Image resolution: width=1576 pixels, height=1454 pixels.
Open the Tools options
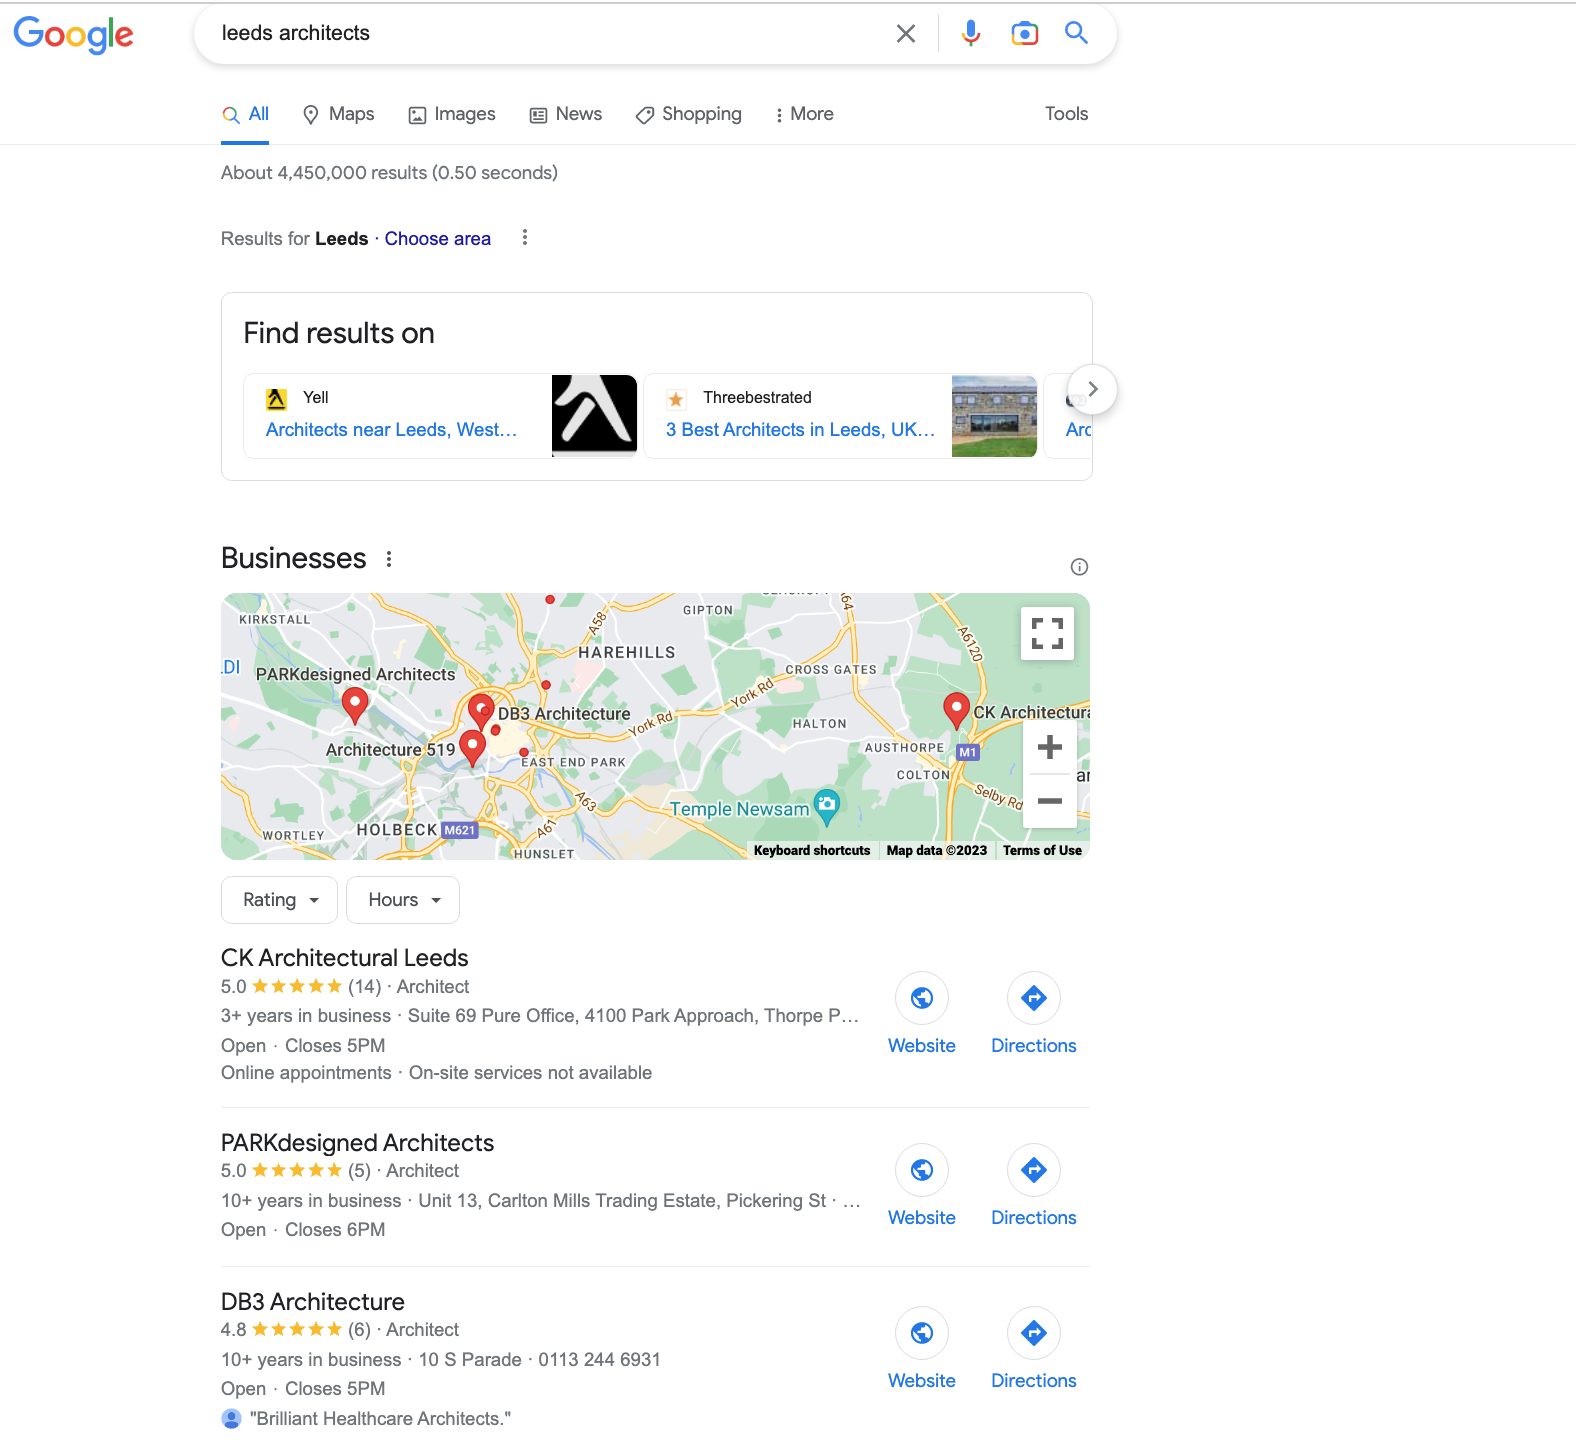coord(1066,114)
